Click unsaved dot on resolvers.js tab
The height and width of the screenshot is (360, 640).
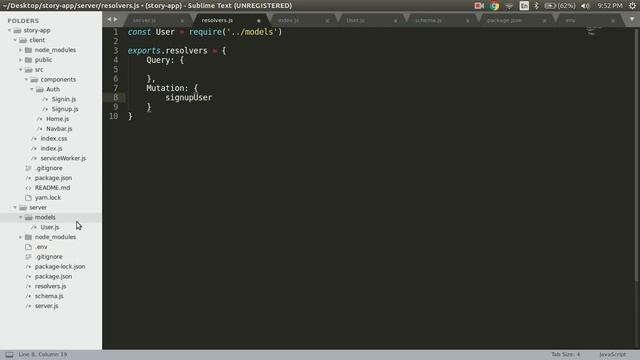click(258, 20)
